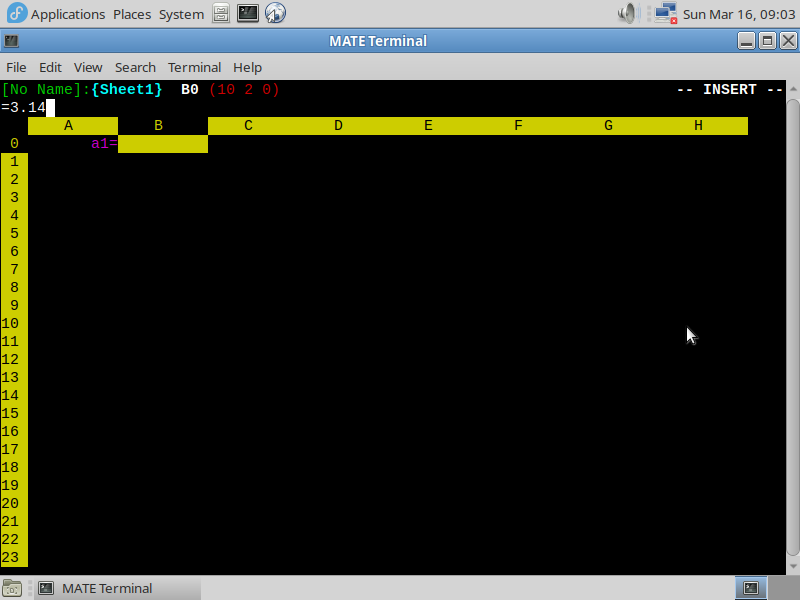
Task: Open the Edit menu in terminal
Action: (50, 67)
